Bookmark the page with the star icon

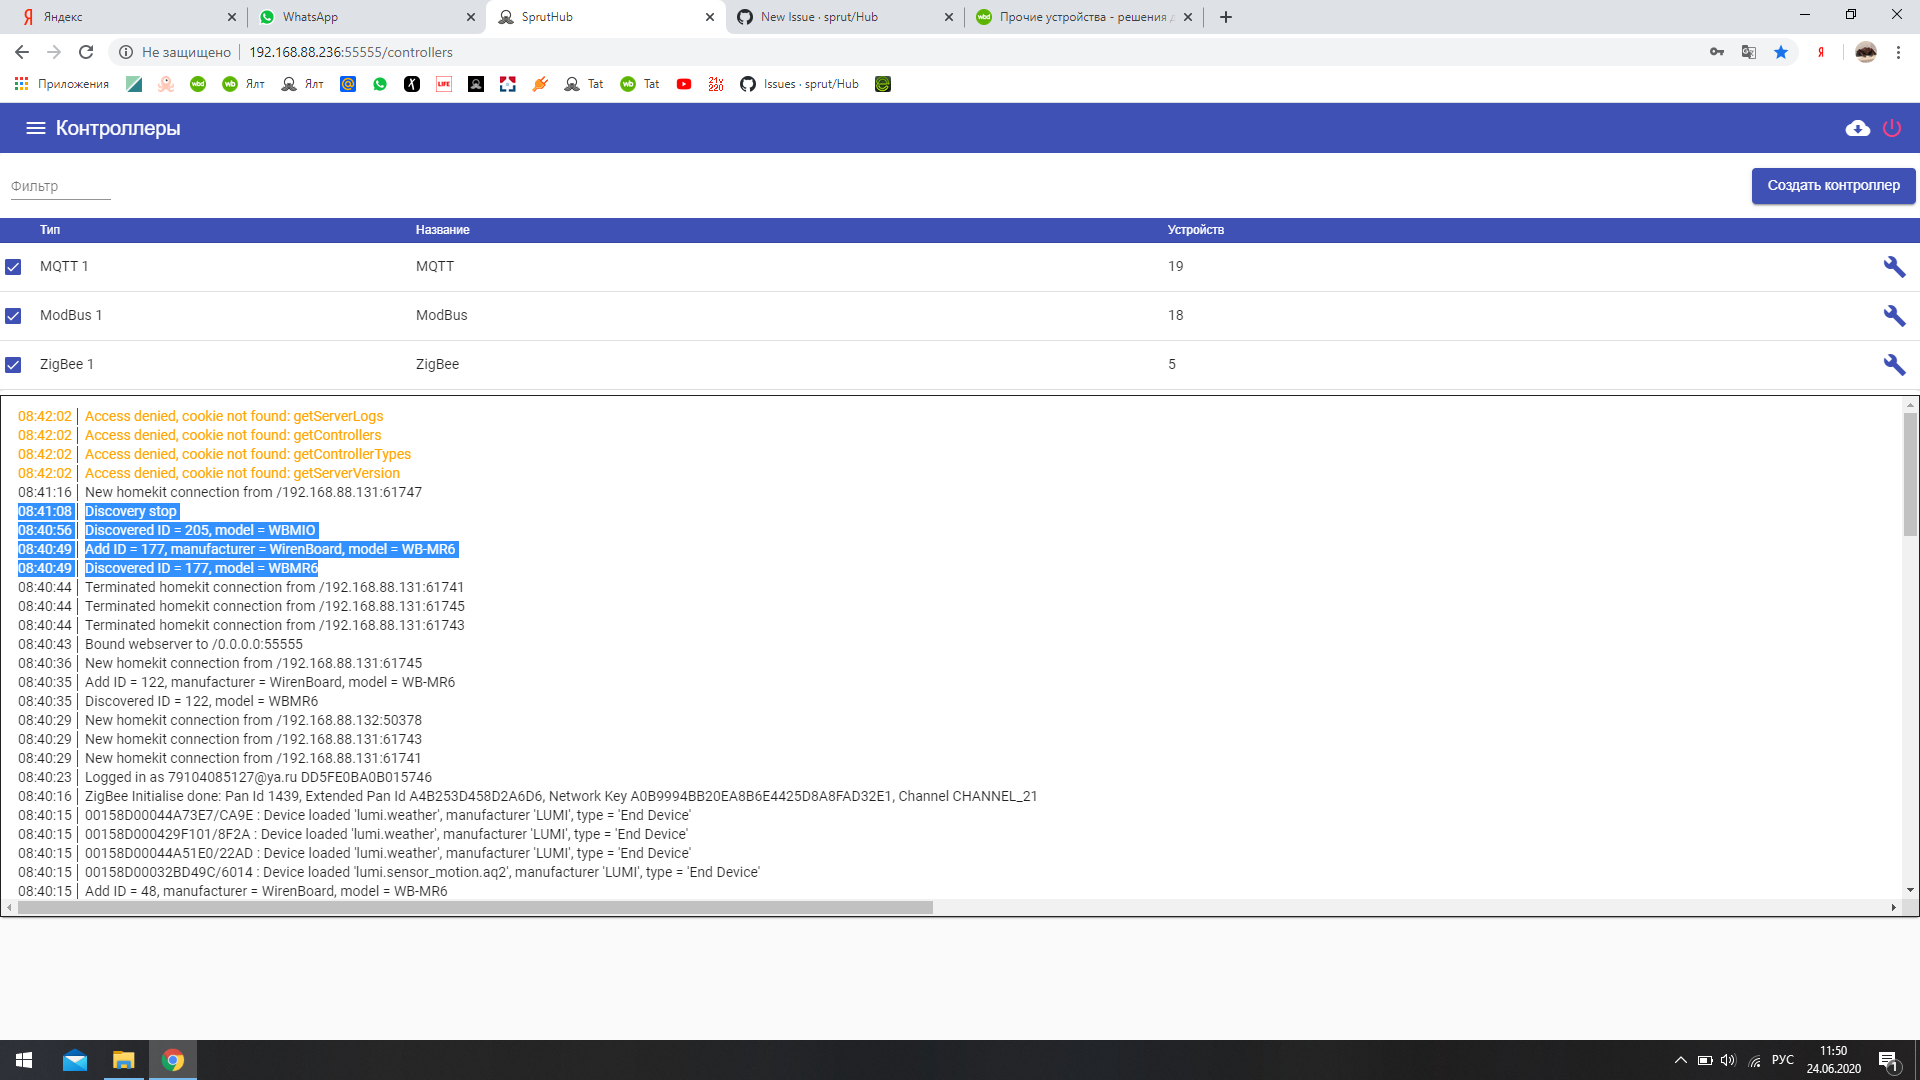1781,52
